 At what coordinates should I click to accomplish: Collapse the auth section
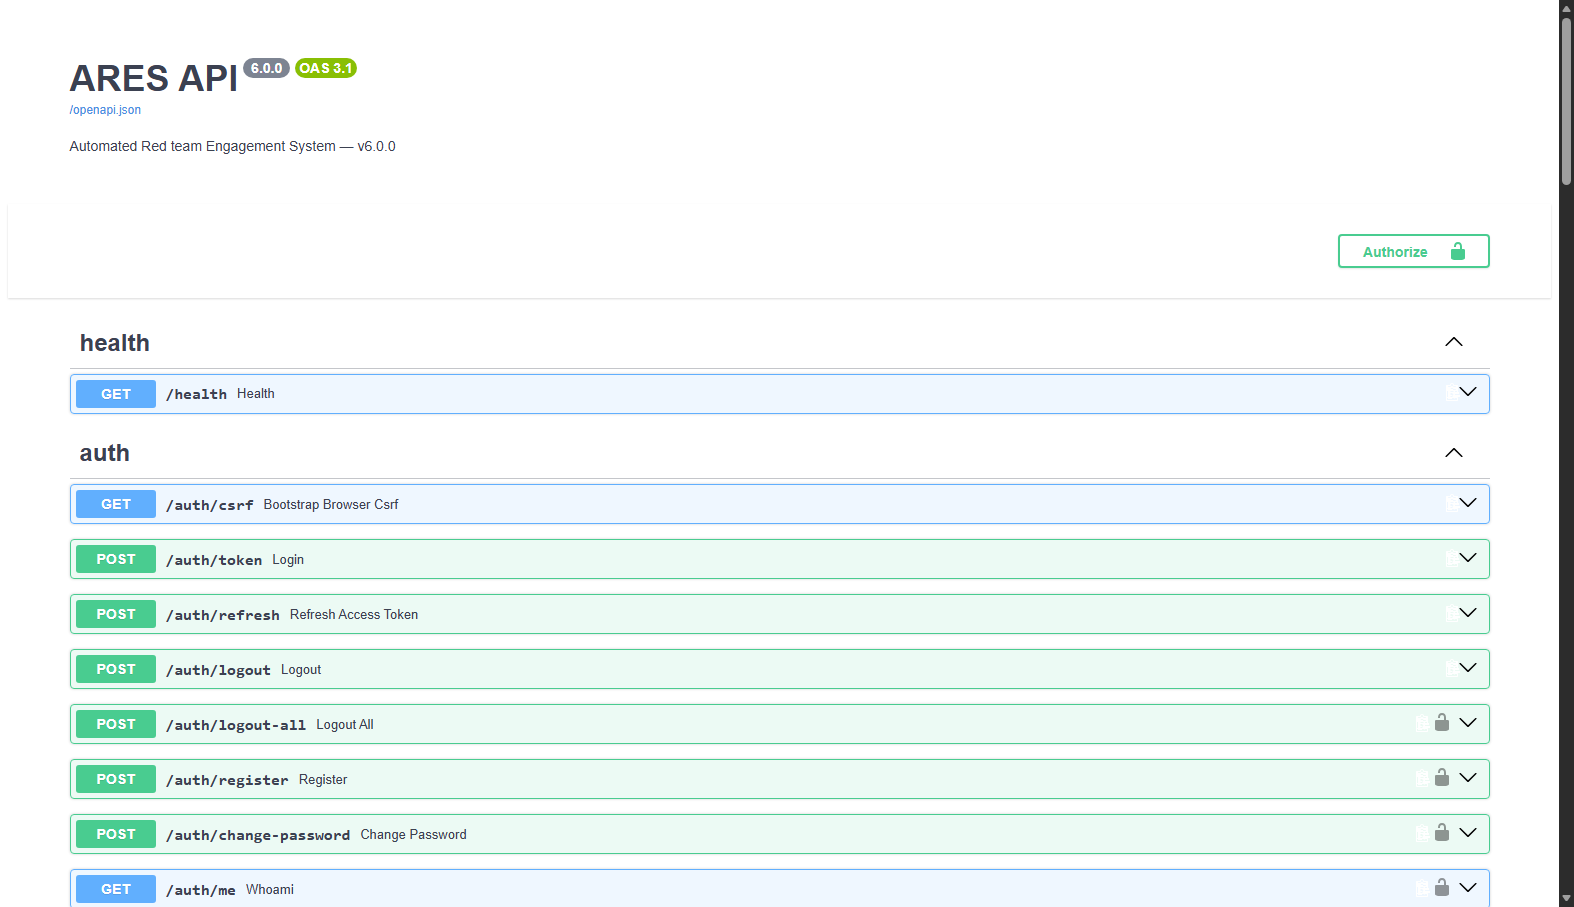click(x=1453, y=453)
